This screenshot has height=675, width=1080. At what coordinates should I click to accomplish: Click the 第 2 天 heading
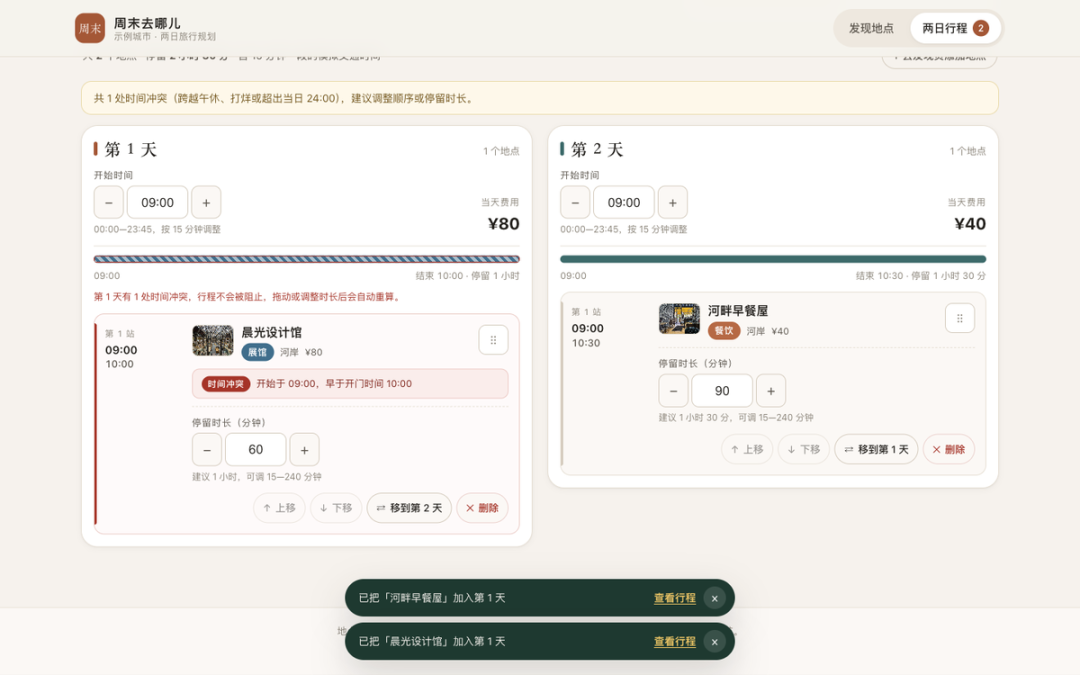coord(597,149)
